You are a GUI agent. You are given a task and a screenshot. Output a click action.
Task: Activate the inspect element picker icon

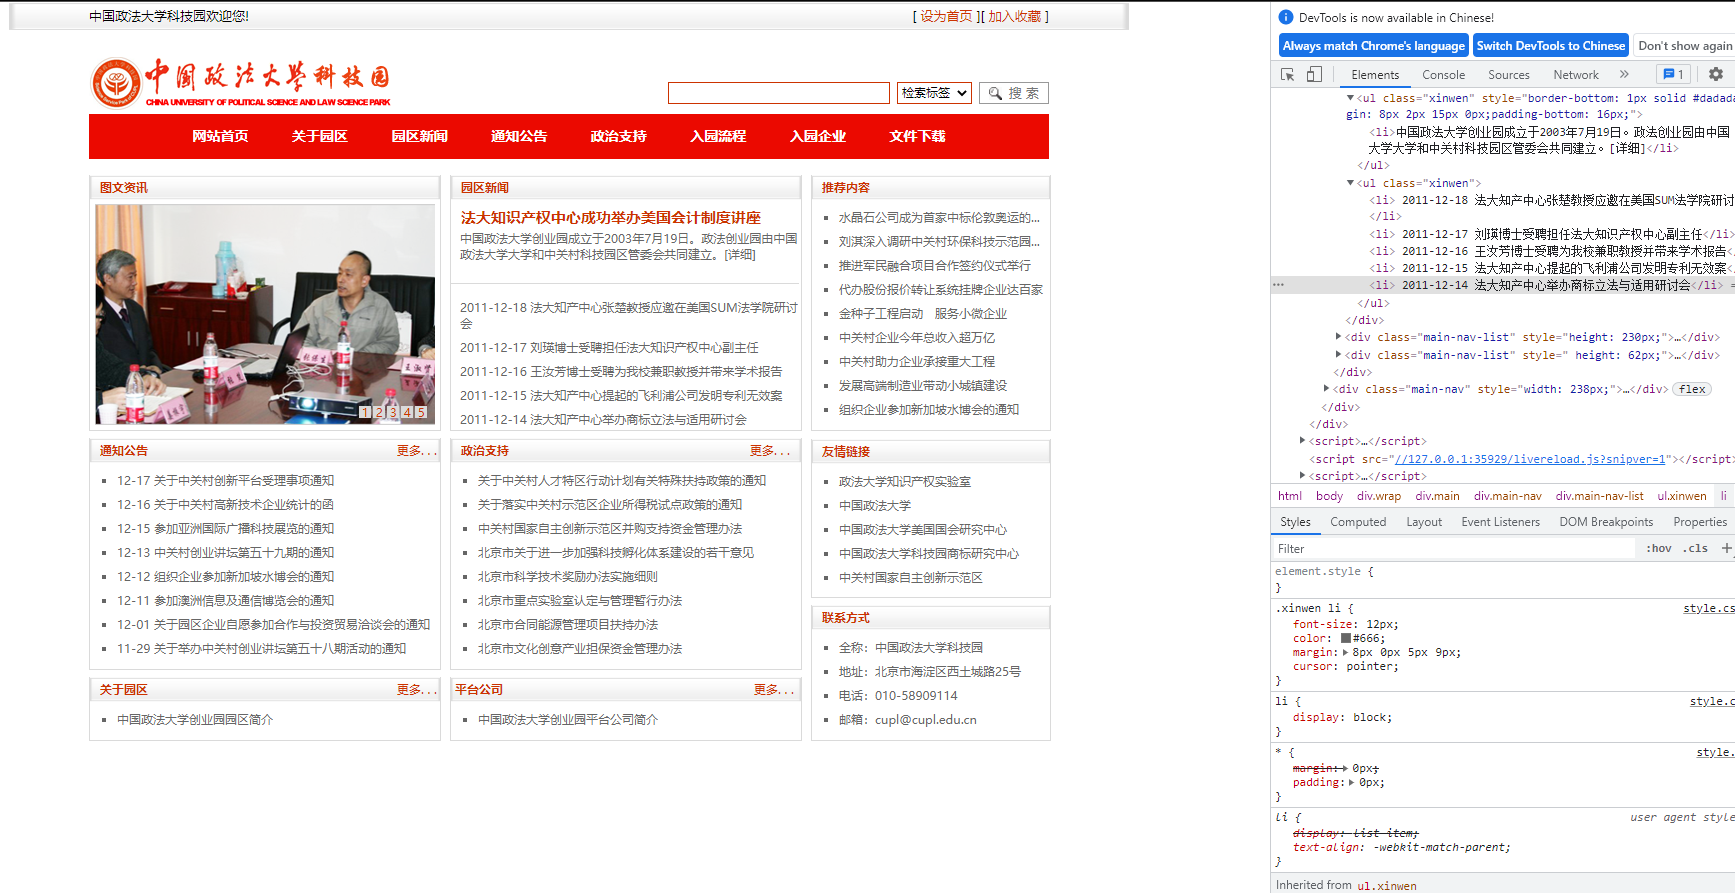coord(1288,74)
